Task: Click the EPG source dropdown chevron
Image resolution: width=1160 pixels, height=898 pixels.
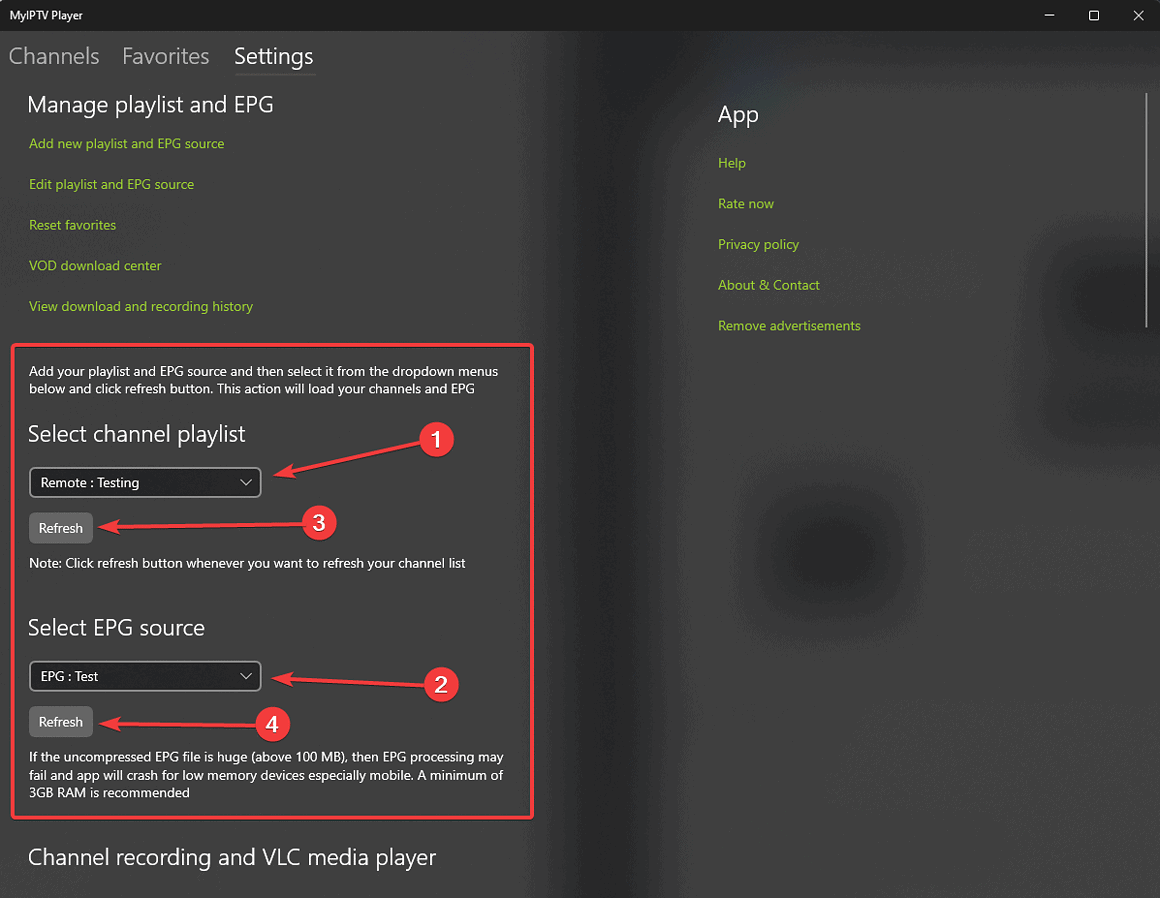Action: 245,676
